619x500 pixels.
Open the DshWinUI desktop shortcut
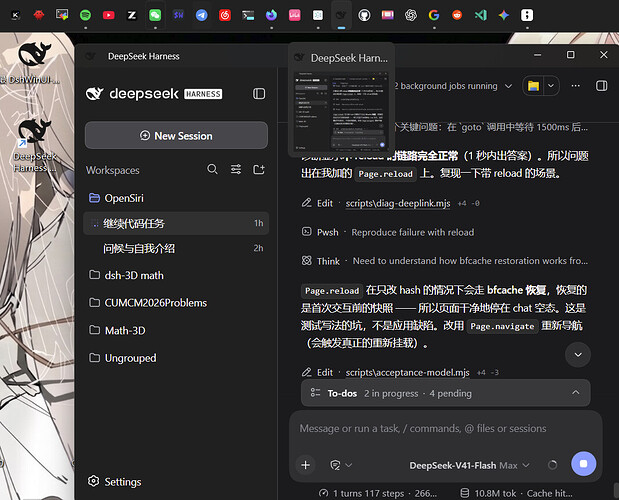[34, 63]
